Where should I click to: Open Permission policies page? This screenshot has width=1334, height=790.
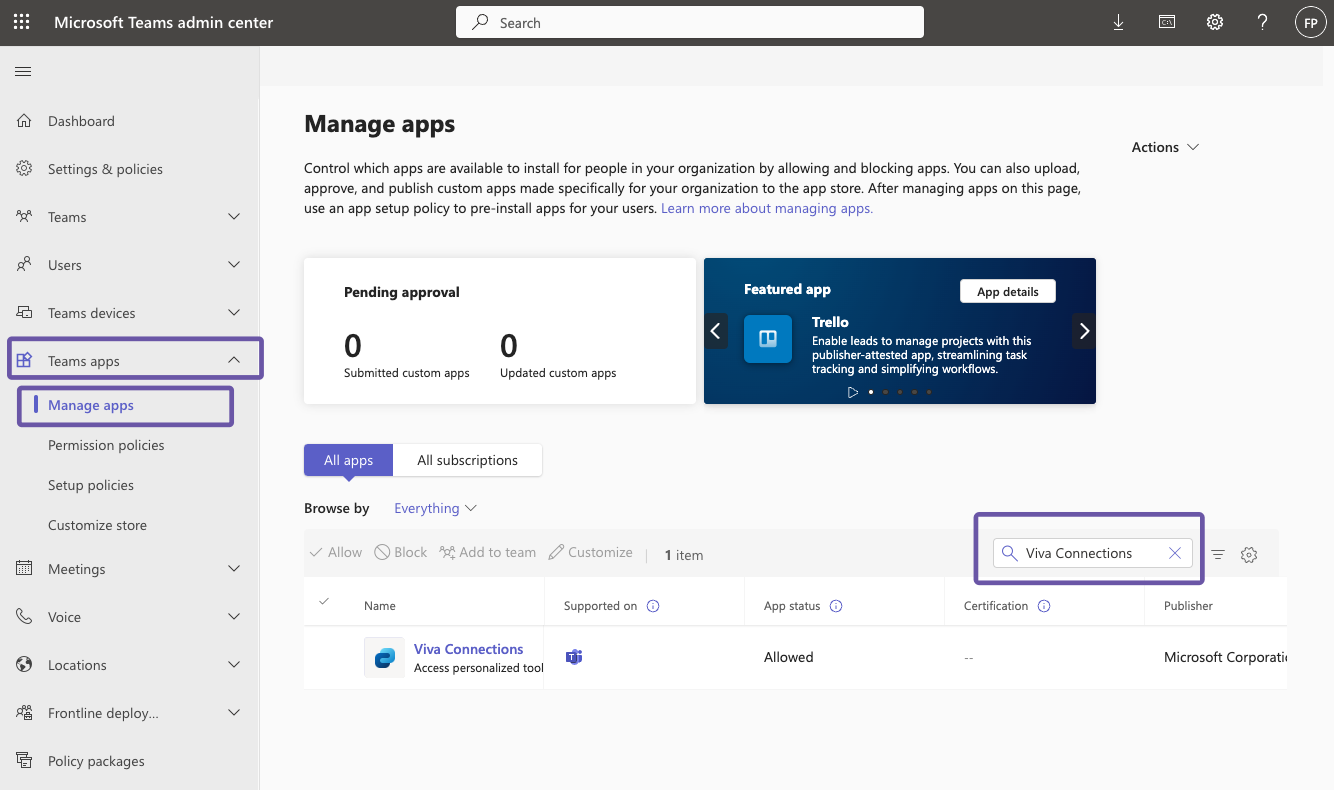[106, 445]
